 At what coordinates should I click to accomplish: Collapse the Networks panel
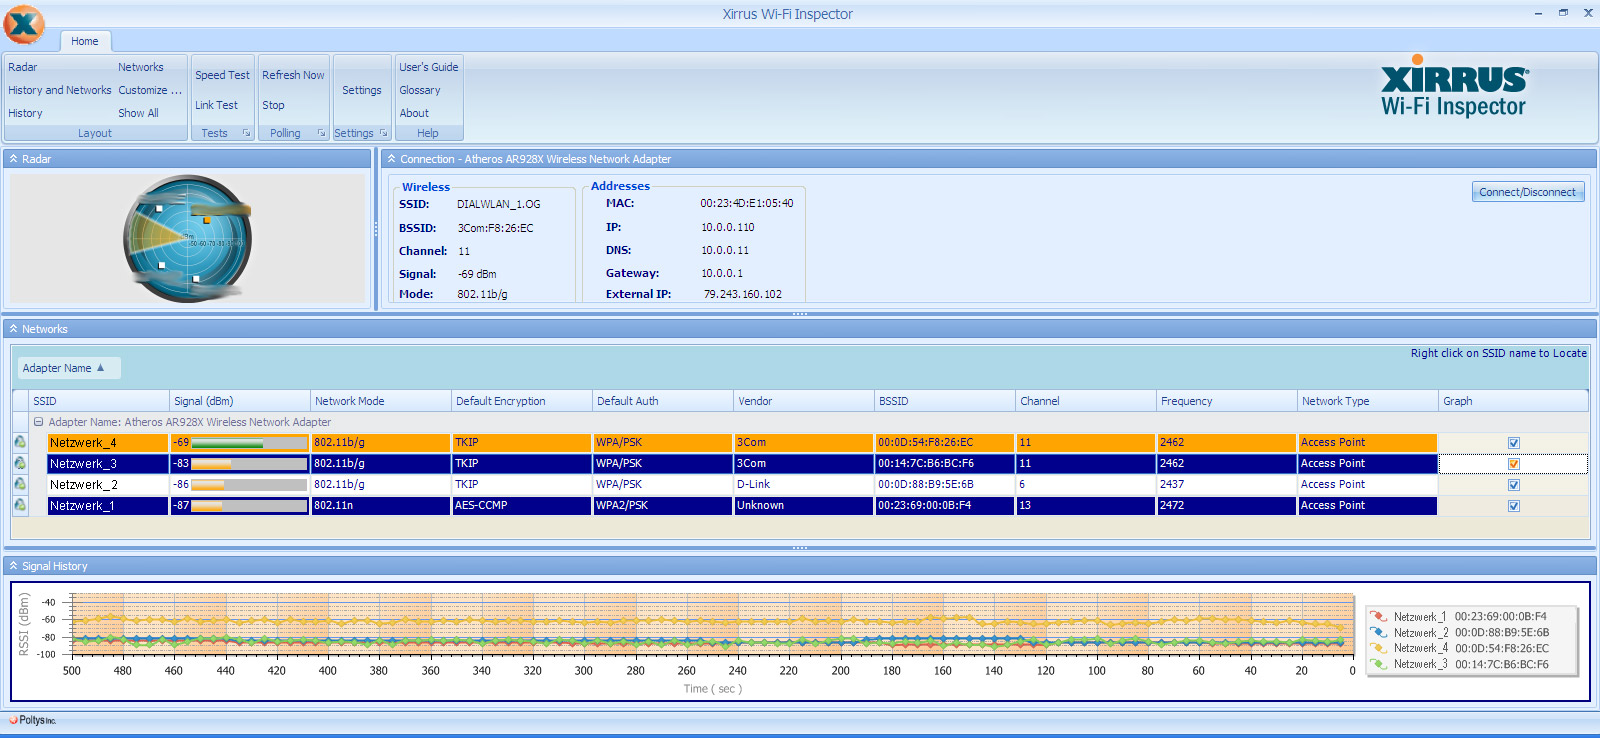click(13, 329)
